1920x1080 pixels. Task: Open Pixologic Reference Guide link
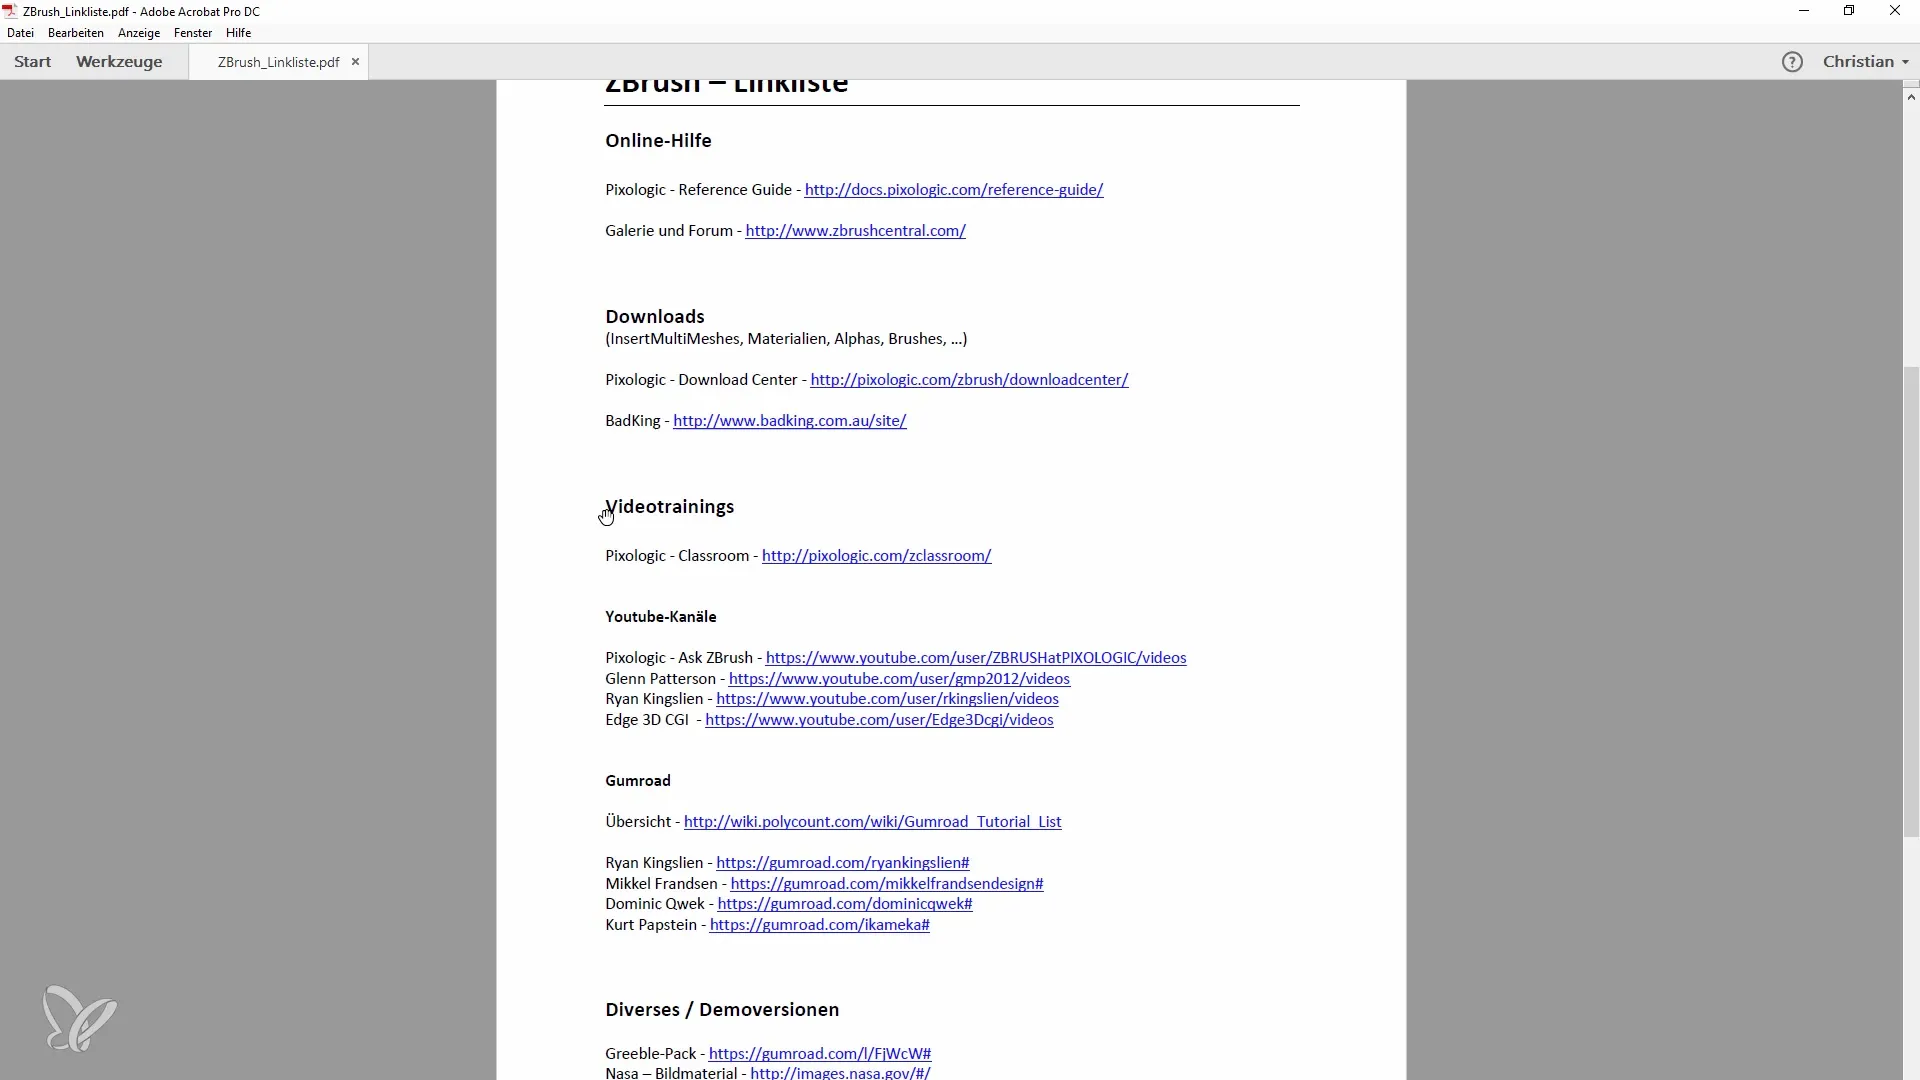coord(953,189)
